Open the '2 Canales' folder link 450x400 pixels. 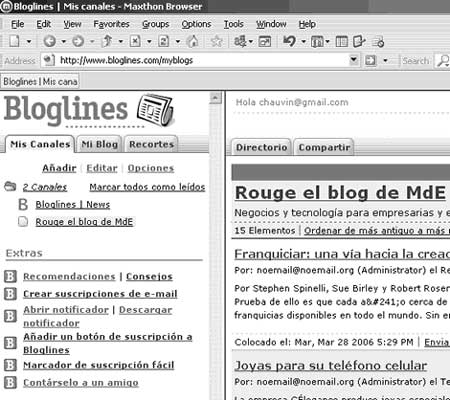point(45,187)
